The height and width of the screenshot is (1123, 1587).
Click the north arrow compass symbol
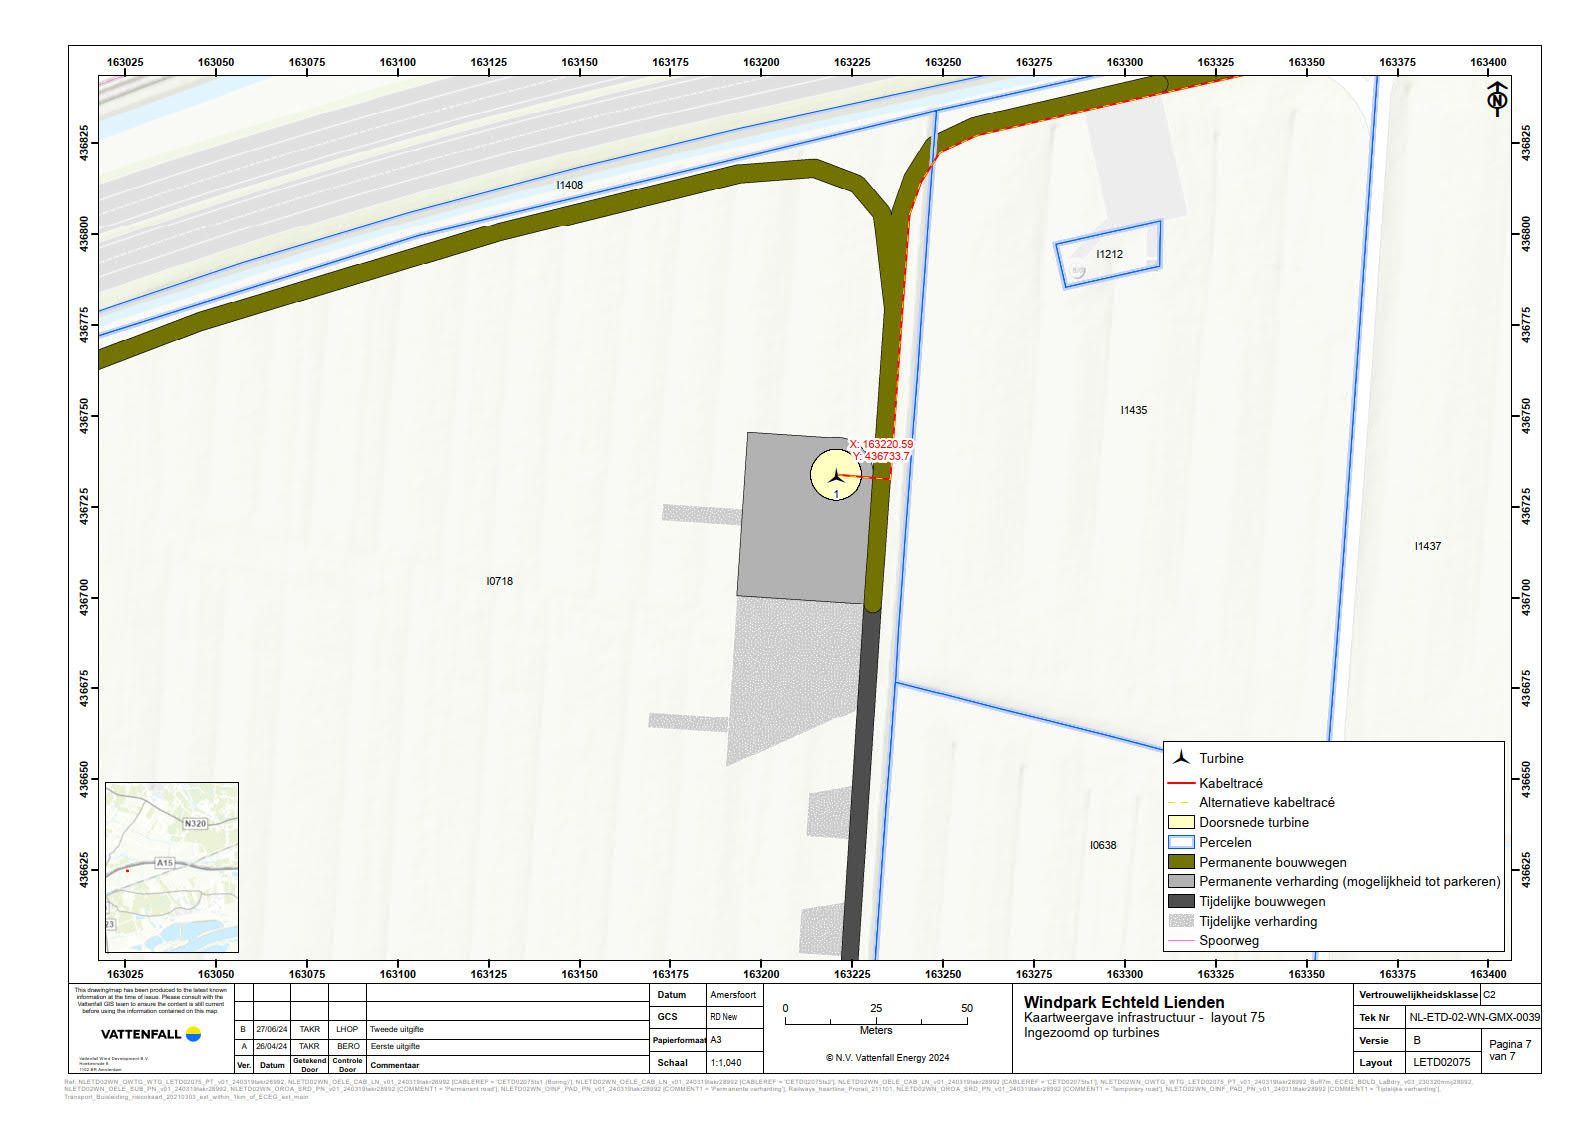coord(1497,98)
